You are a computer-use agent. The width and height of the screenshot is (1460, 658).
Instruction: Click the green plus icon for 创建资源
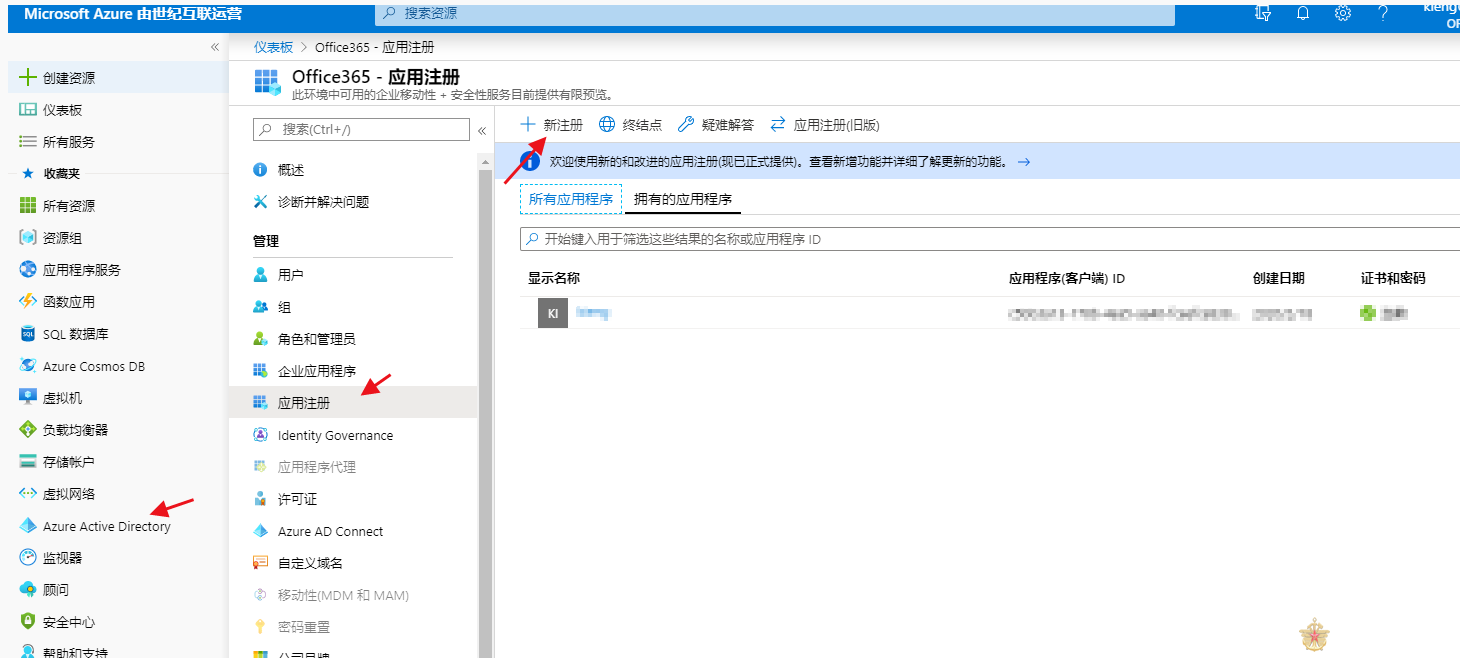tap(28, 78)
